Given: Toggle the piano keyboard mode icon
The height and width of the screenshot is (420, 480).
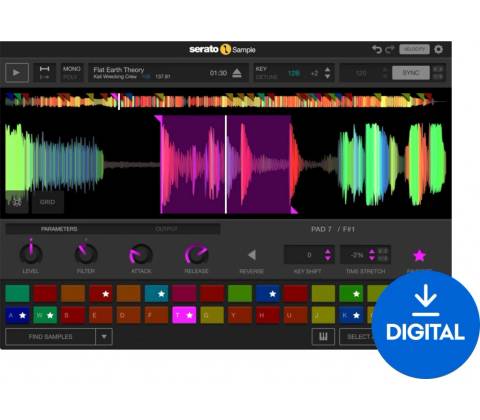Looking at the screenshot, I should point(323,337).
